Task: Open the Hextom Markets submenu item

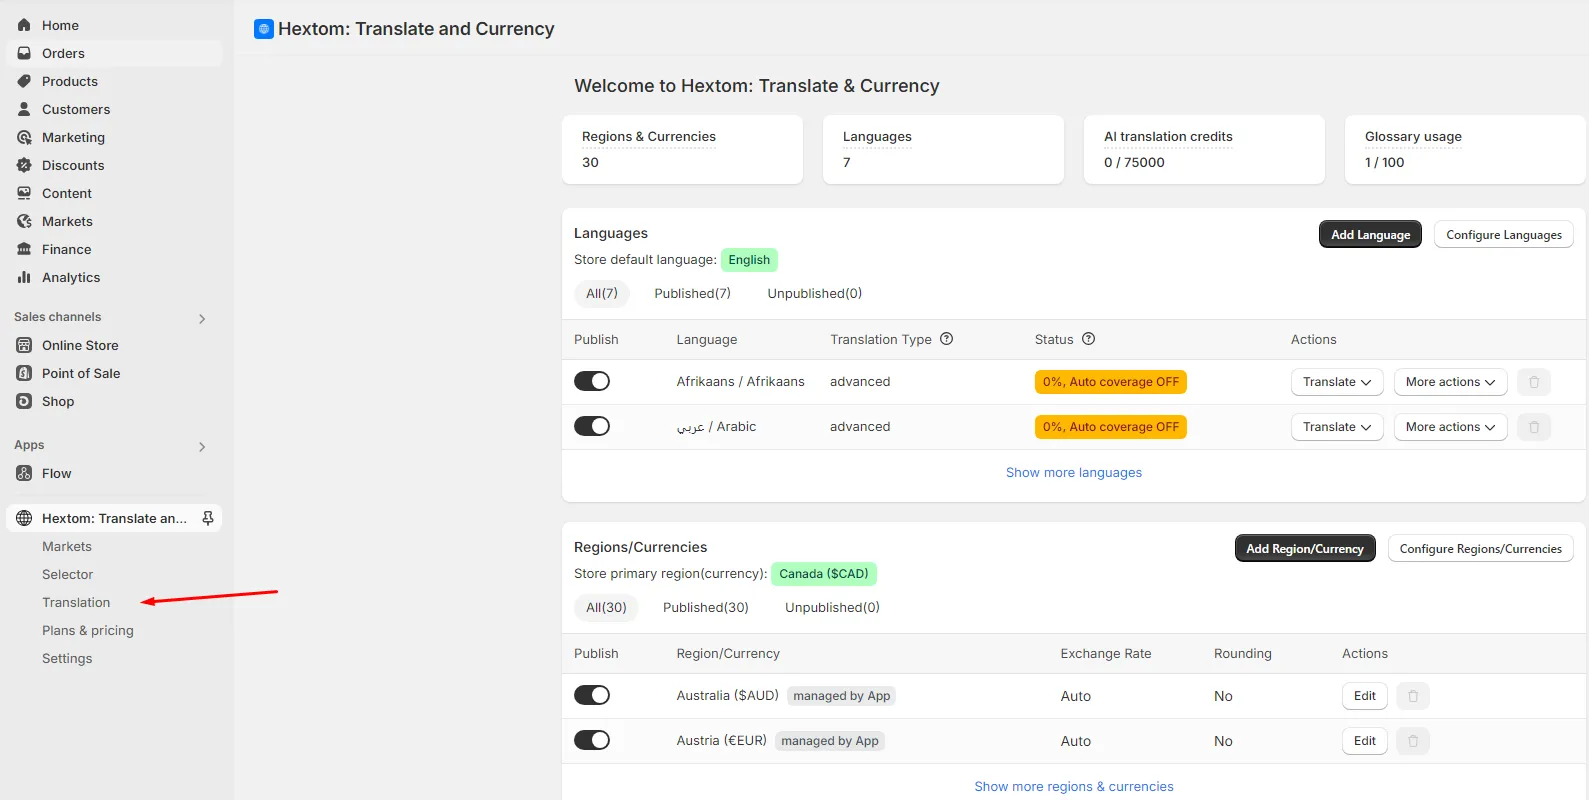Action: [67, 547]
